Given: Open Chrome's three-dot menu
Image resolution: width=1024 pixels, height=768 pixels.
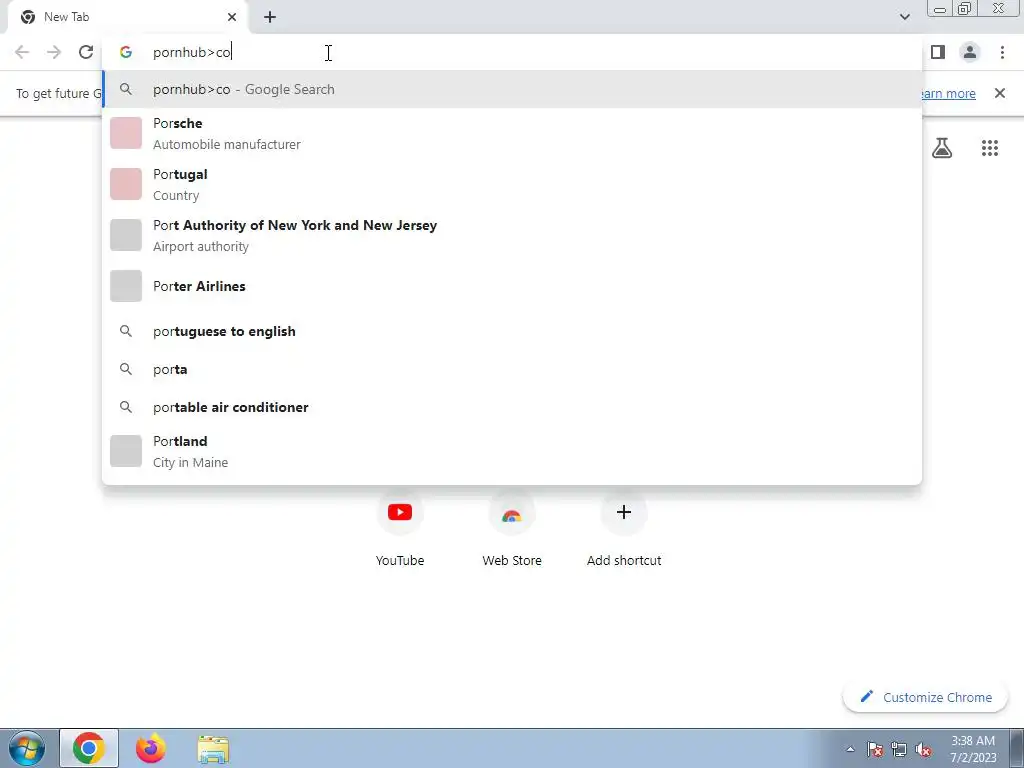Looking at the screenshot, I should (x=1002, y=52).
